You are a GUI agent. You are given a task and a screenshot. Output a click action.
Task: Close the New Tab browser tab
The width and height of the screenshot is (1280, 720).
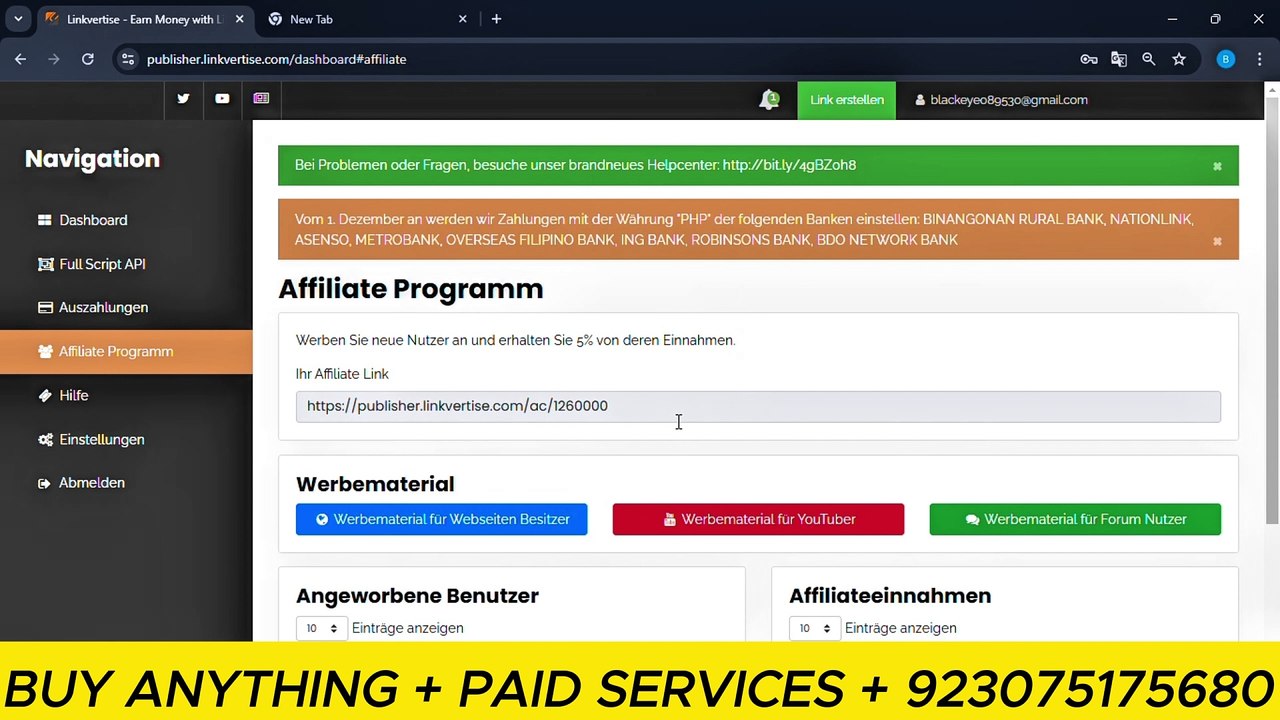point(463,19)
